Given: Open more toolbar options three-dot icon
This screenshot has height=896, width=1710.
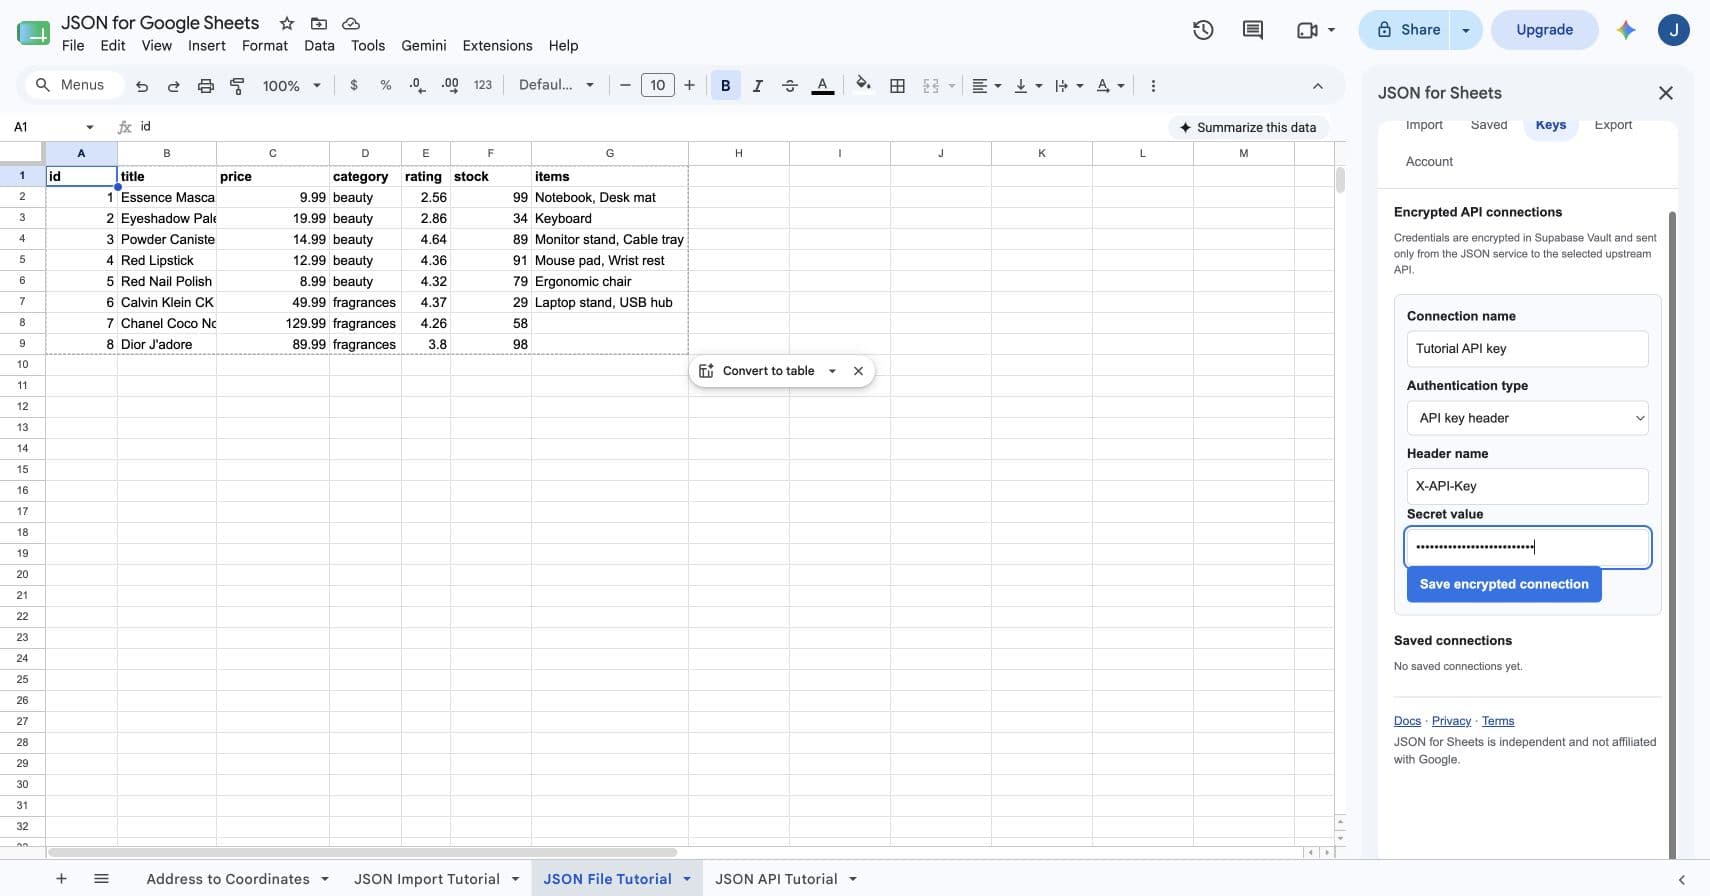Looking at the screenshot, I should pyautogui.click(x=1153, y=86).
